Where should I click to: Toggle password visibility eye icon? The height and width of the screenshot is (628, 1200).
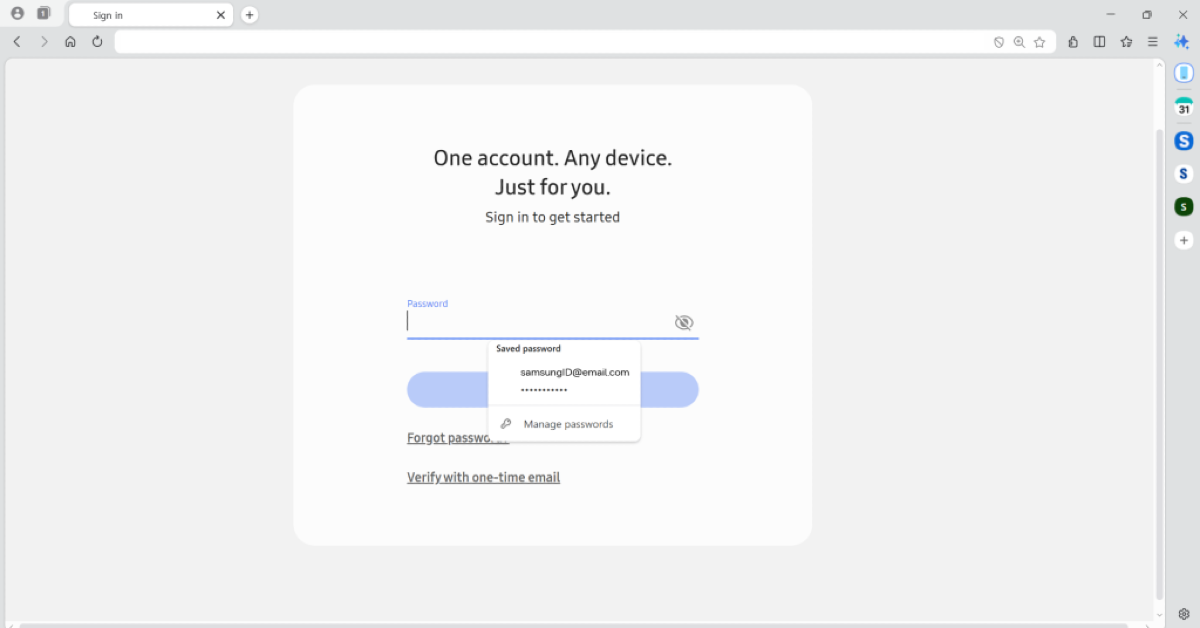pyautogui.click(x=684, y=322)
